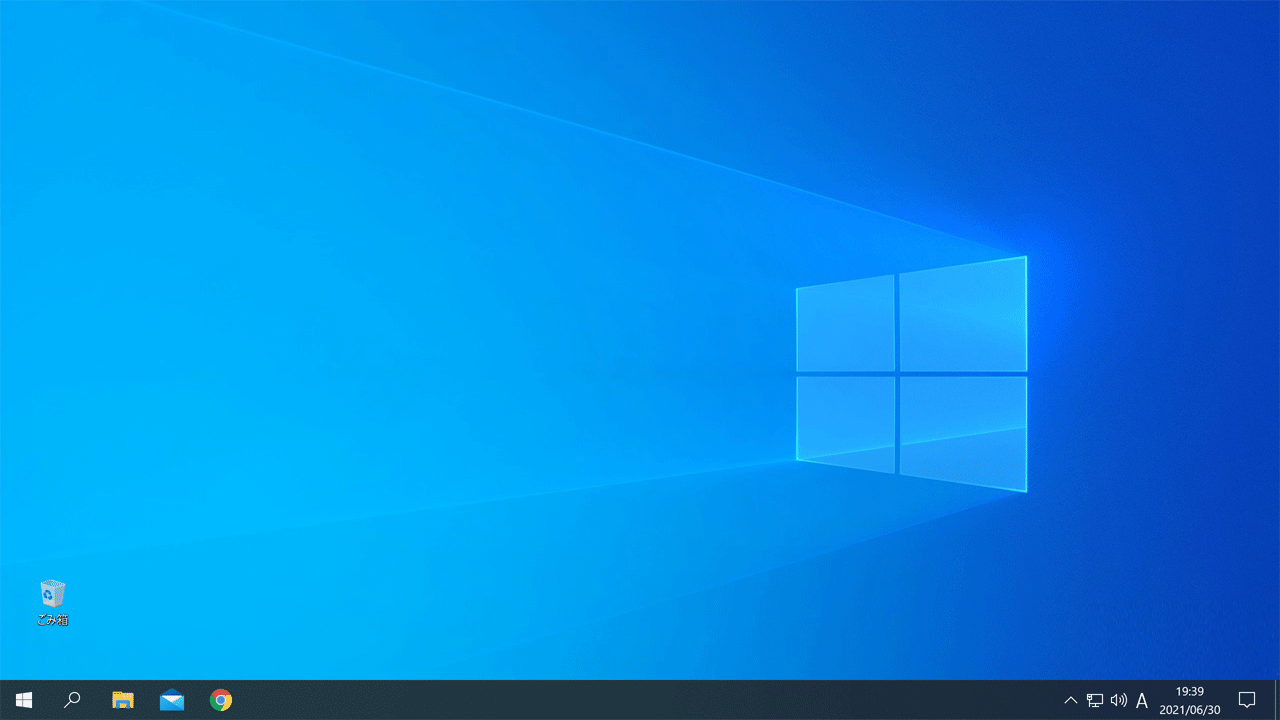Open the Mail app on taskbar
The image size is (1280, 720).
[172, 700]
